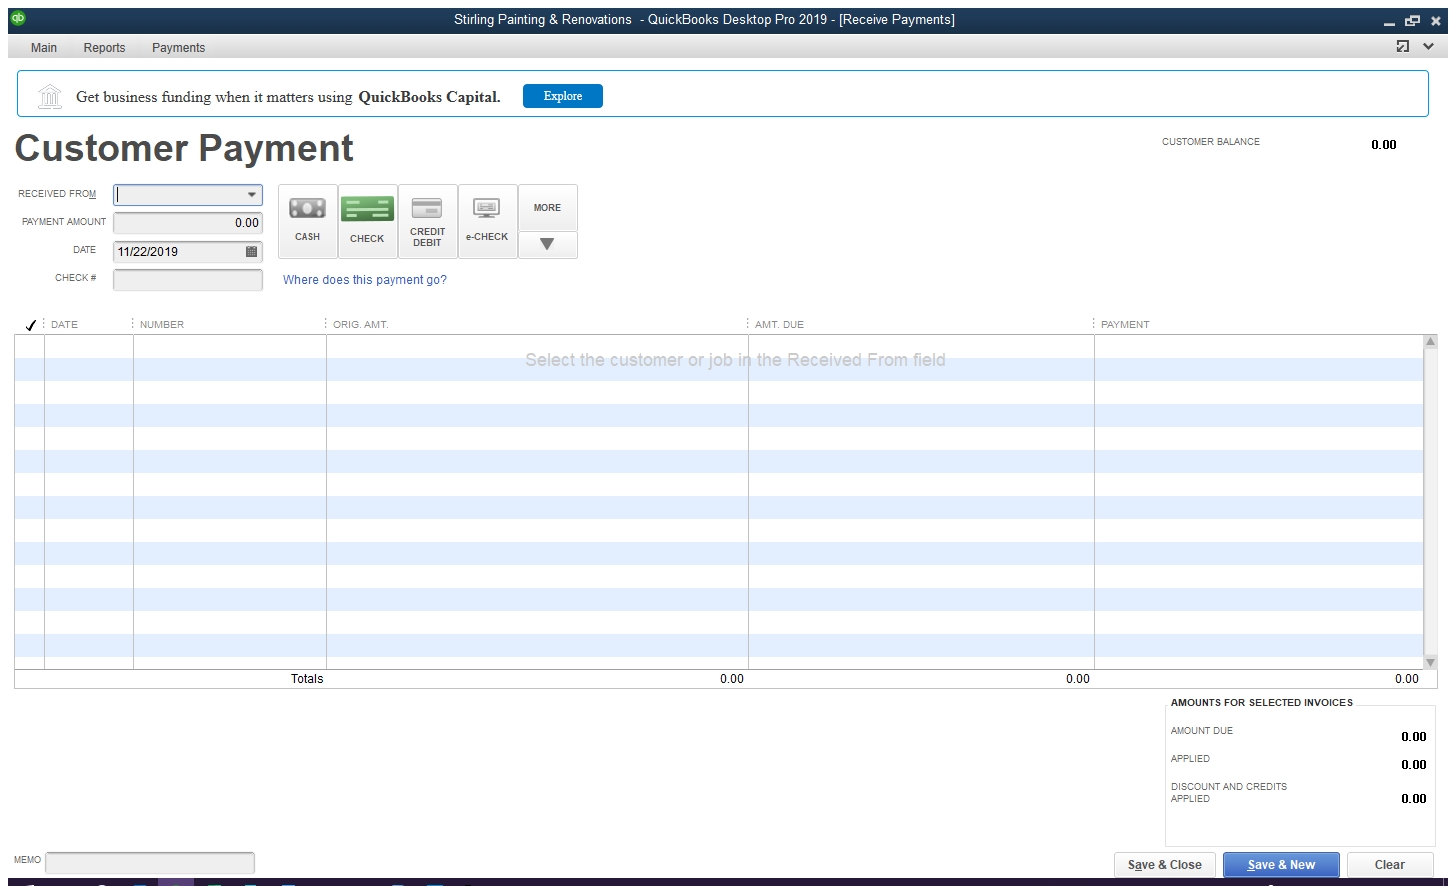Viewport: 1456px width, 886px height.
Task: Open the Payments menu tab
Action: pyautogui.click(x=178, y=47)
